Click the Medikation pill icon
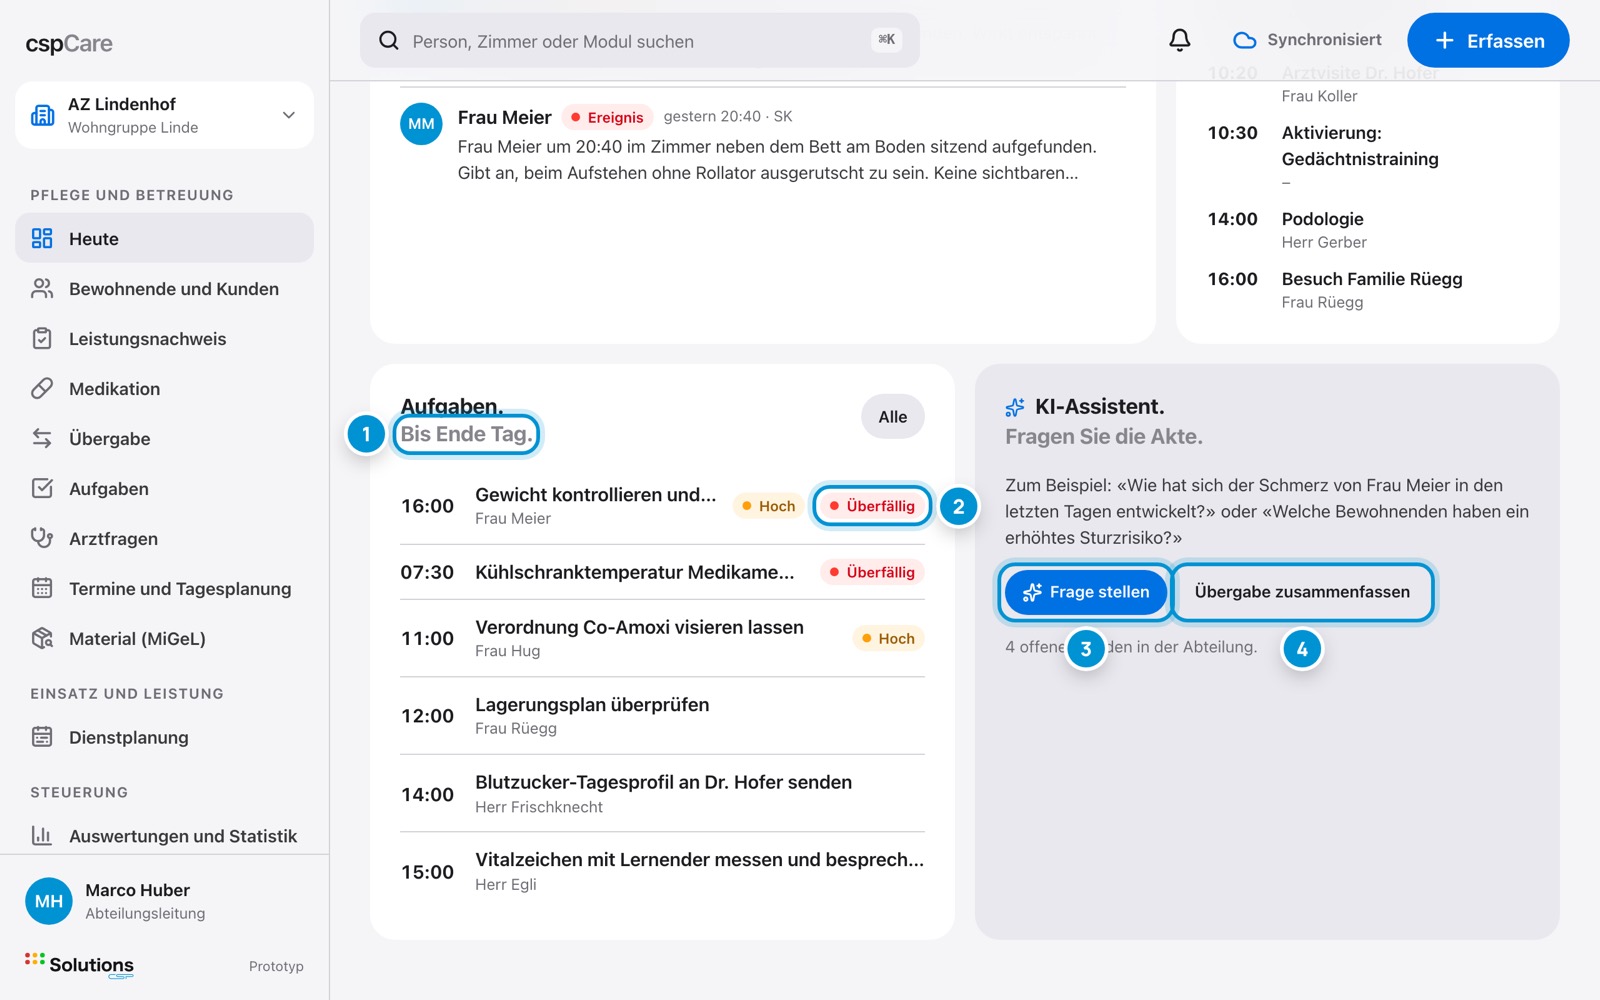 (x=42, y=388)
